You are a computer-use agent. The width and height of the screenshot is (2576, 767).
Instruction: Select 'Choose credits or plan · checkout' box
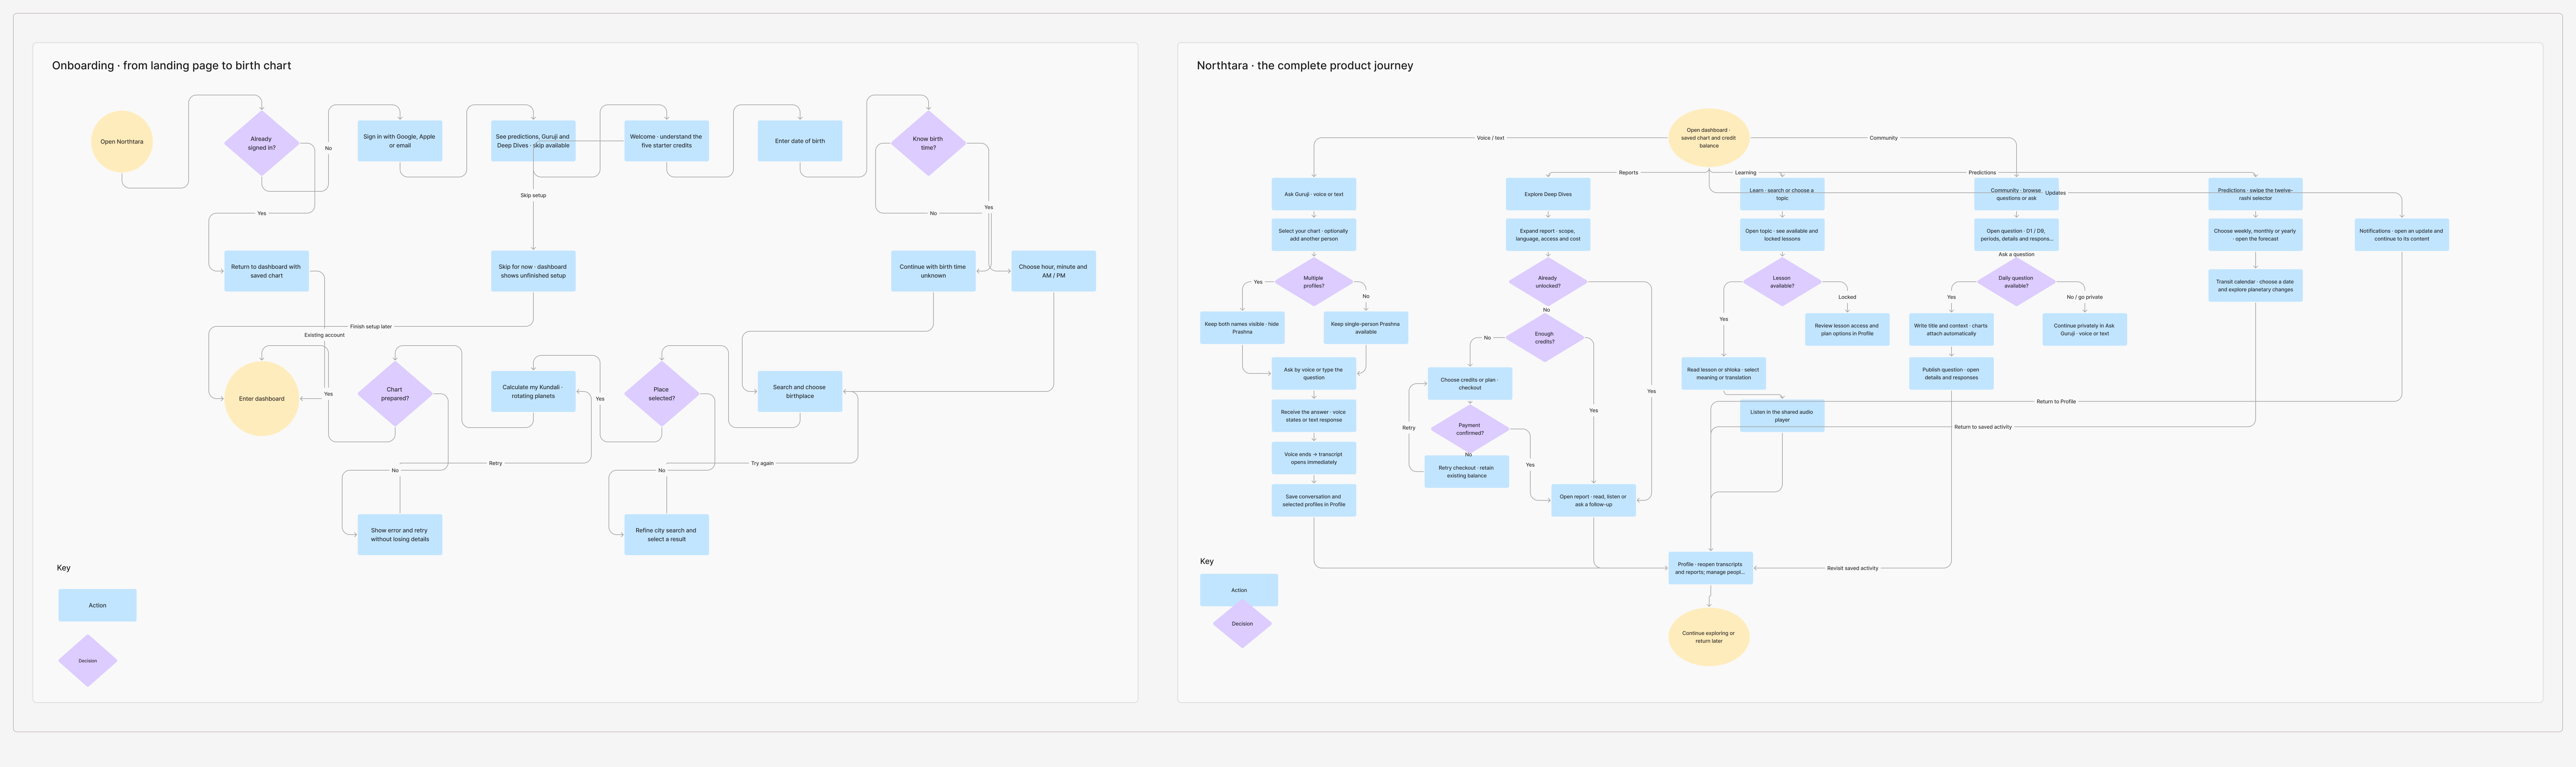pos(1470,384)
